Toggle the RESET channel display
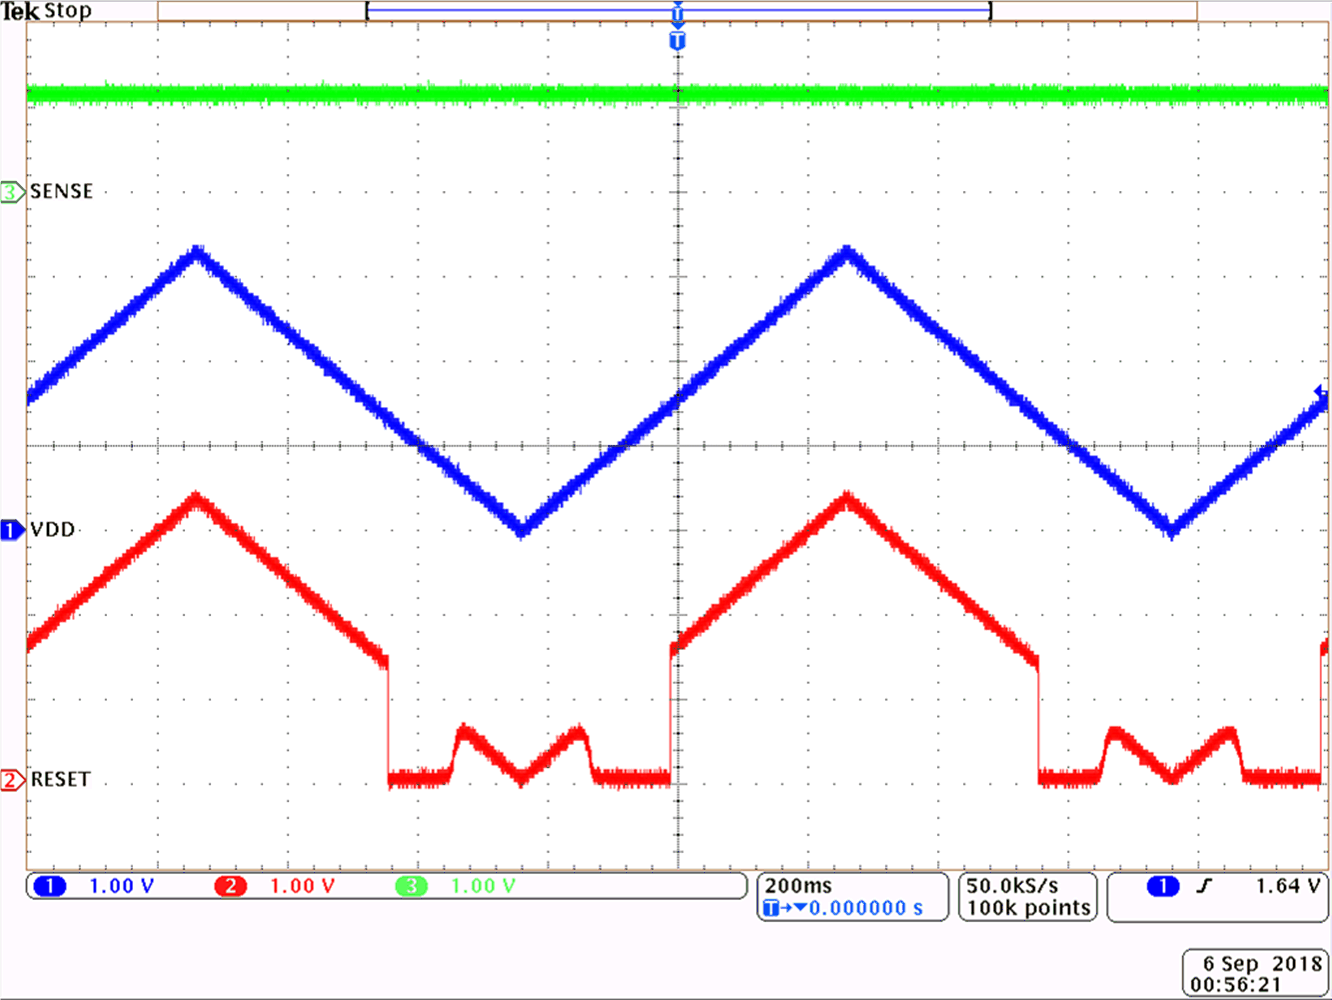This screenshot has height=1000, width=1332. point(10,778)
